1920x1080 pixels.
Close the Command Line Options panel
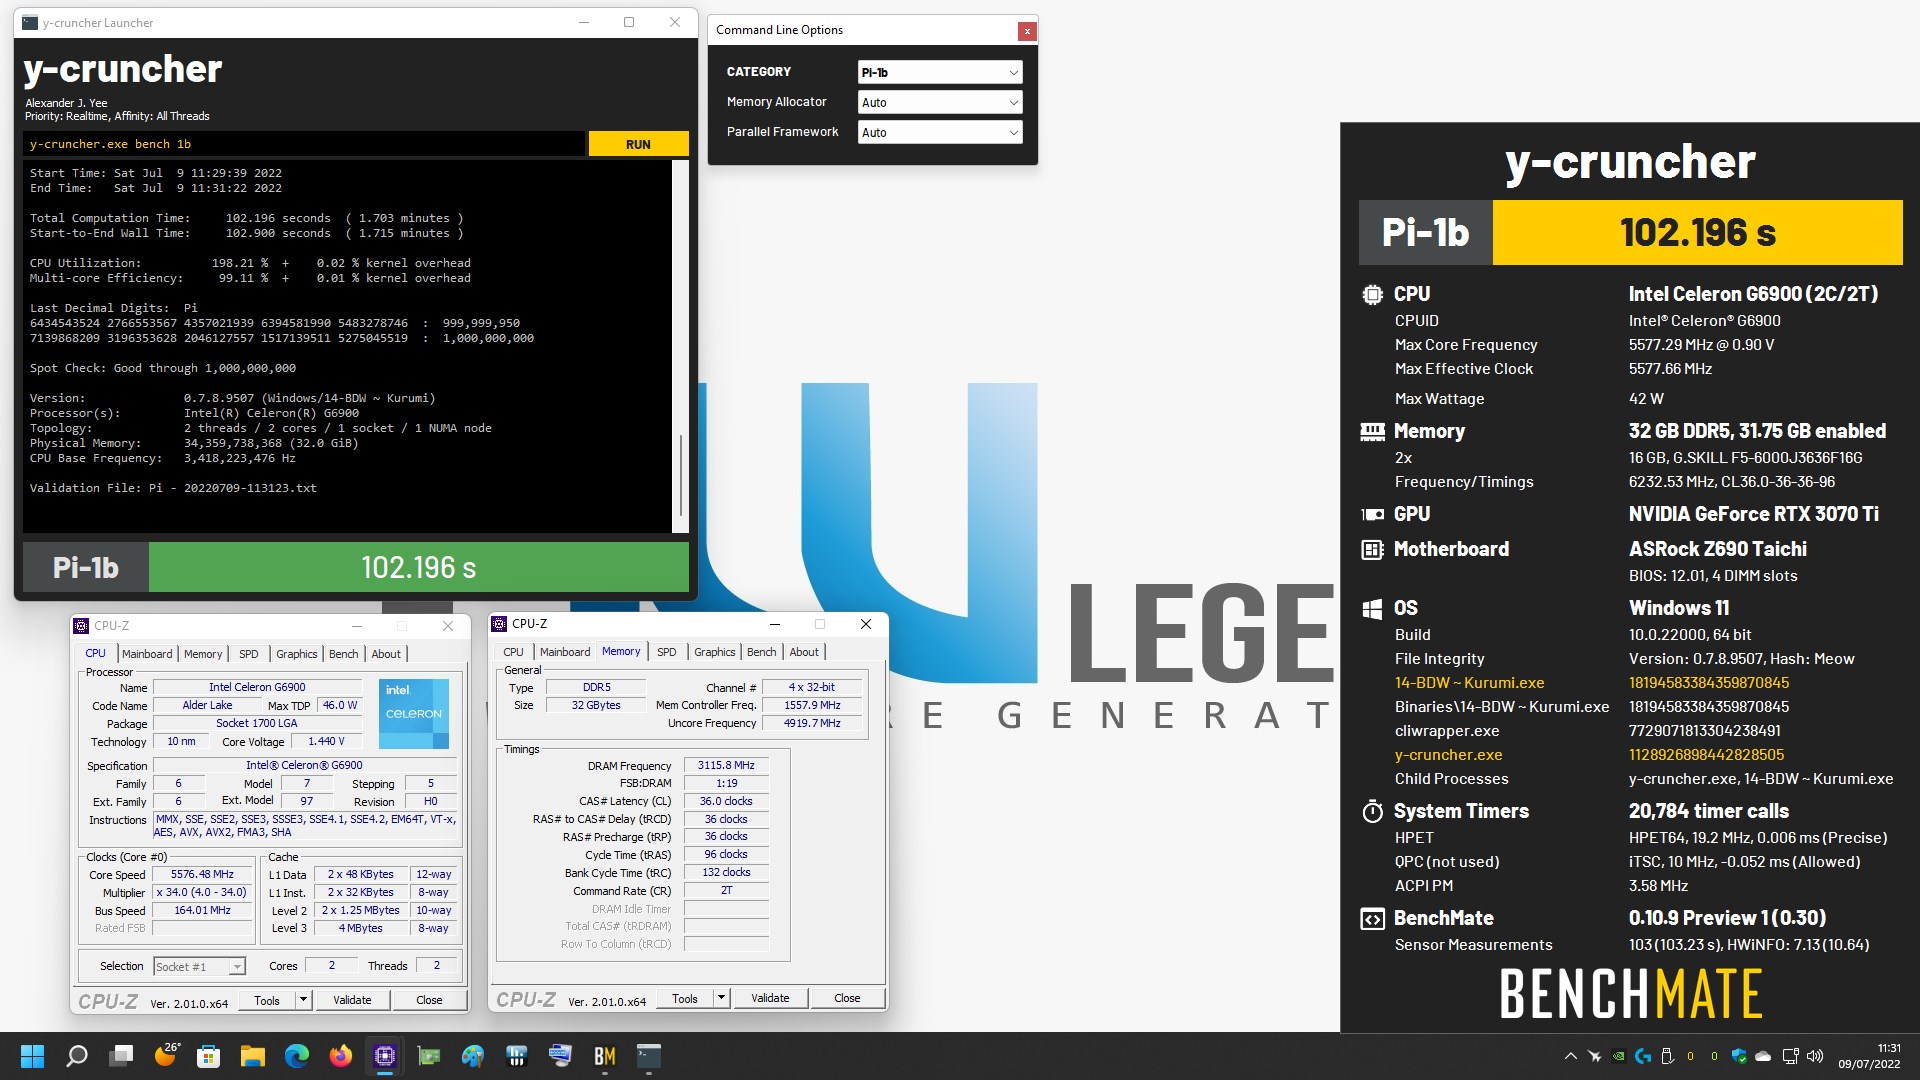(x=1026, y=31)
